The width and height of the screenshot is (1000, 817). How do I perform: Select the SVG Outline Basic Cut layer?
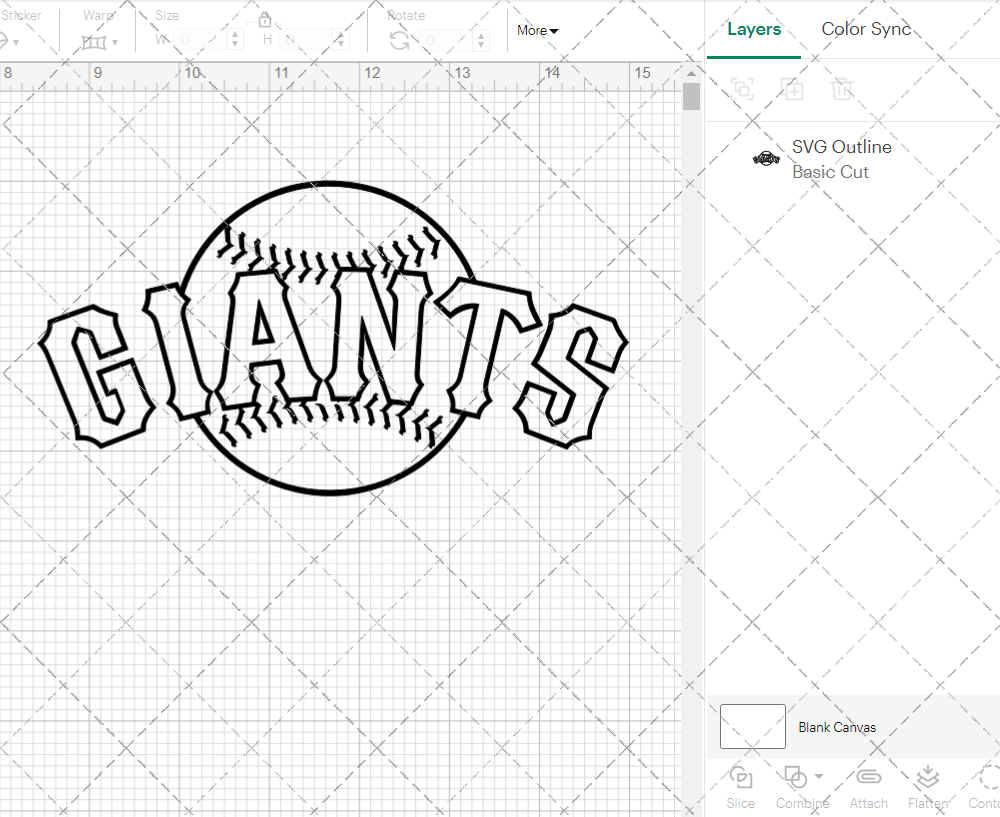842,159
